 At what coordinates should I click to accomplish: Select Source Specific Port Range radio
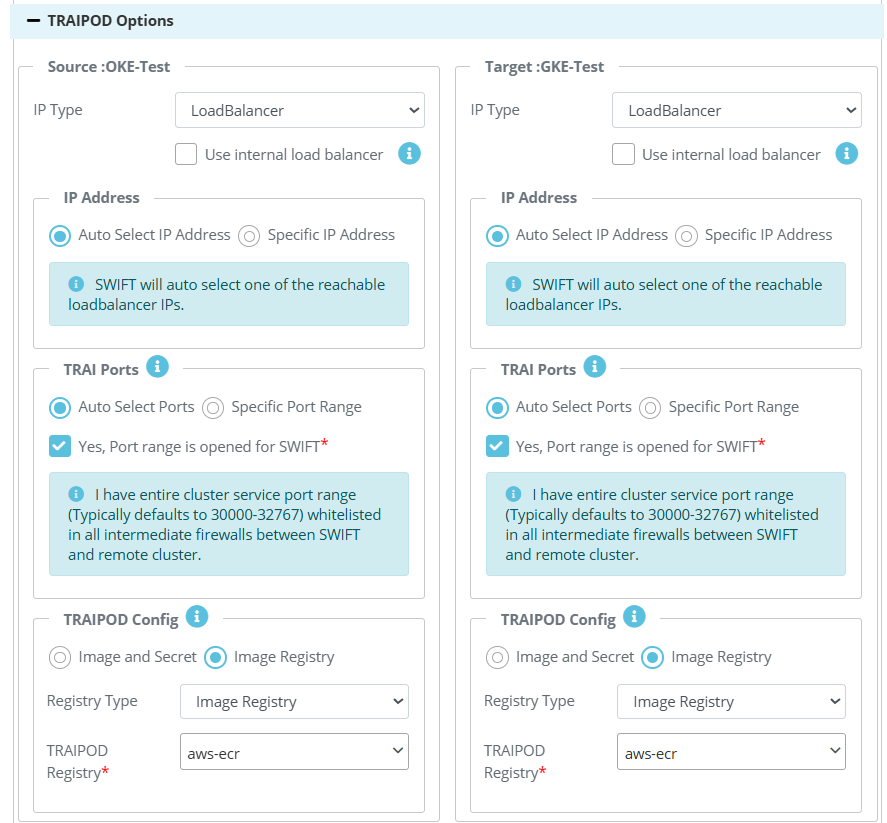click(213, 408)
